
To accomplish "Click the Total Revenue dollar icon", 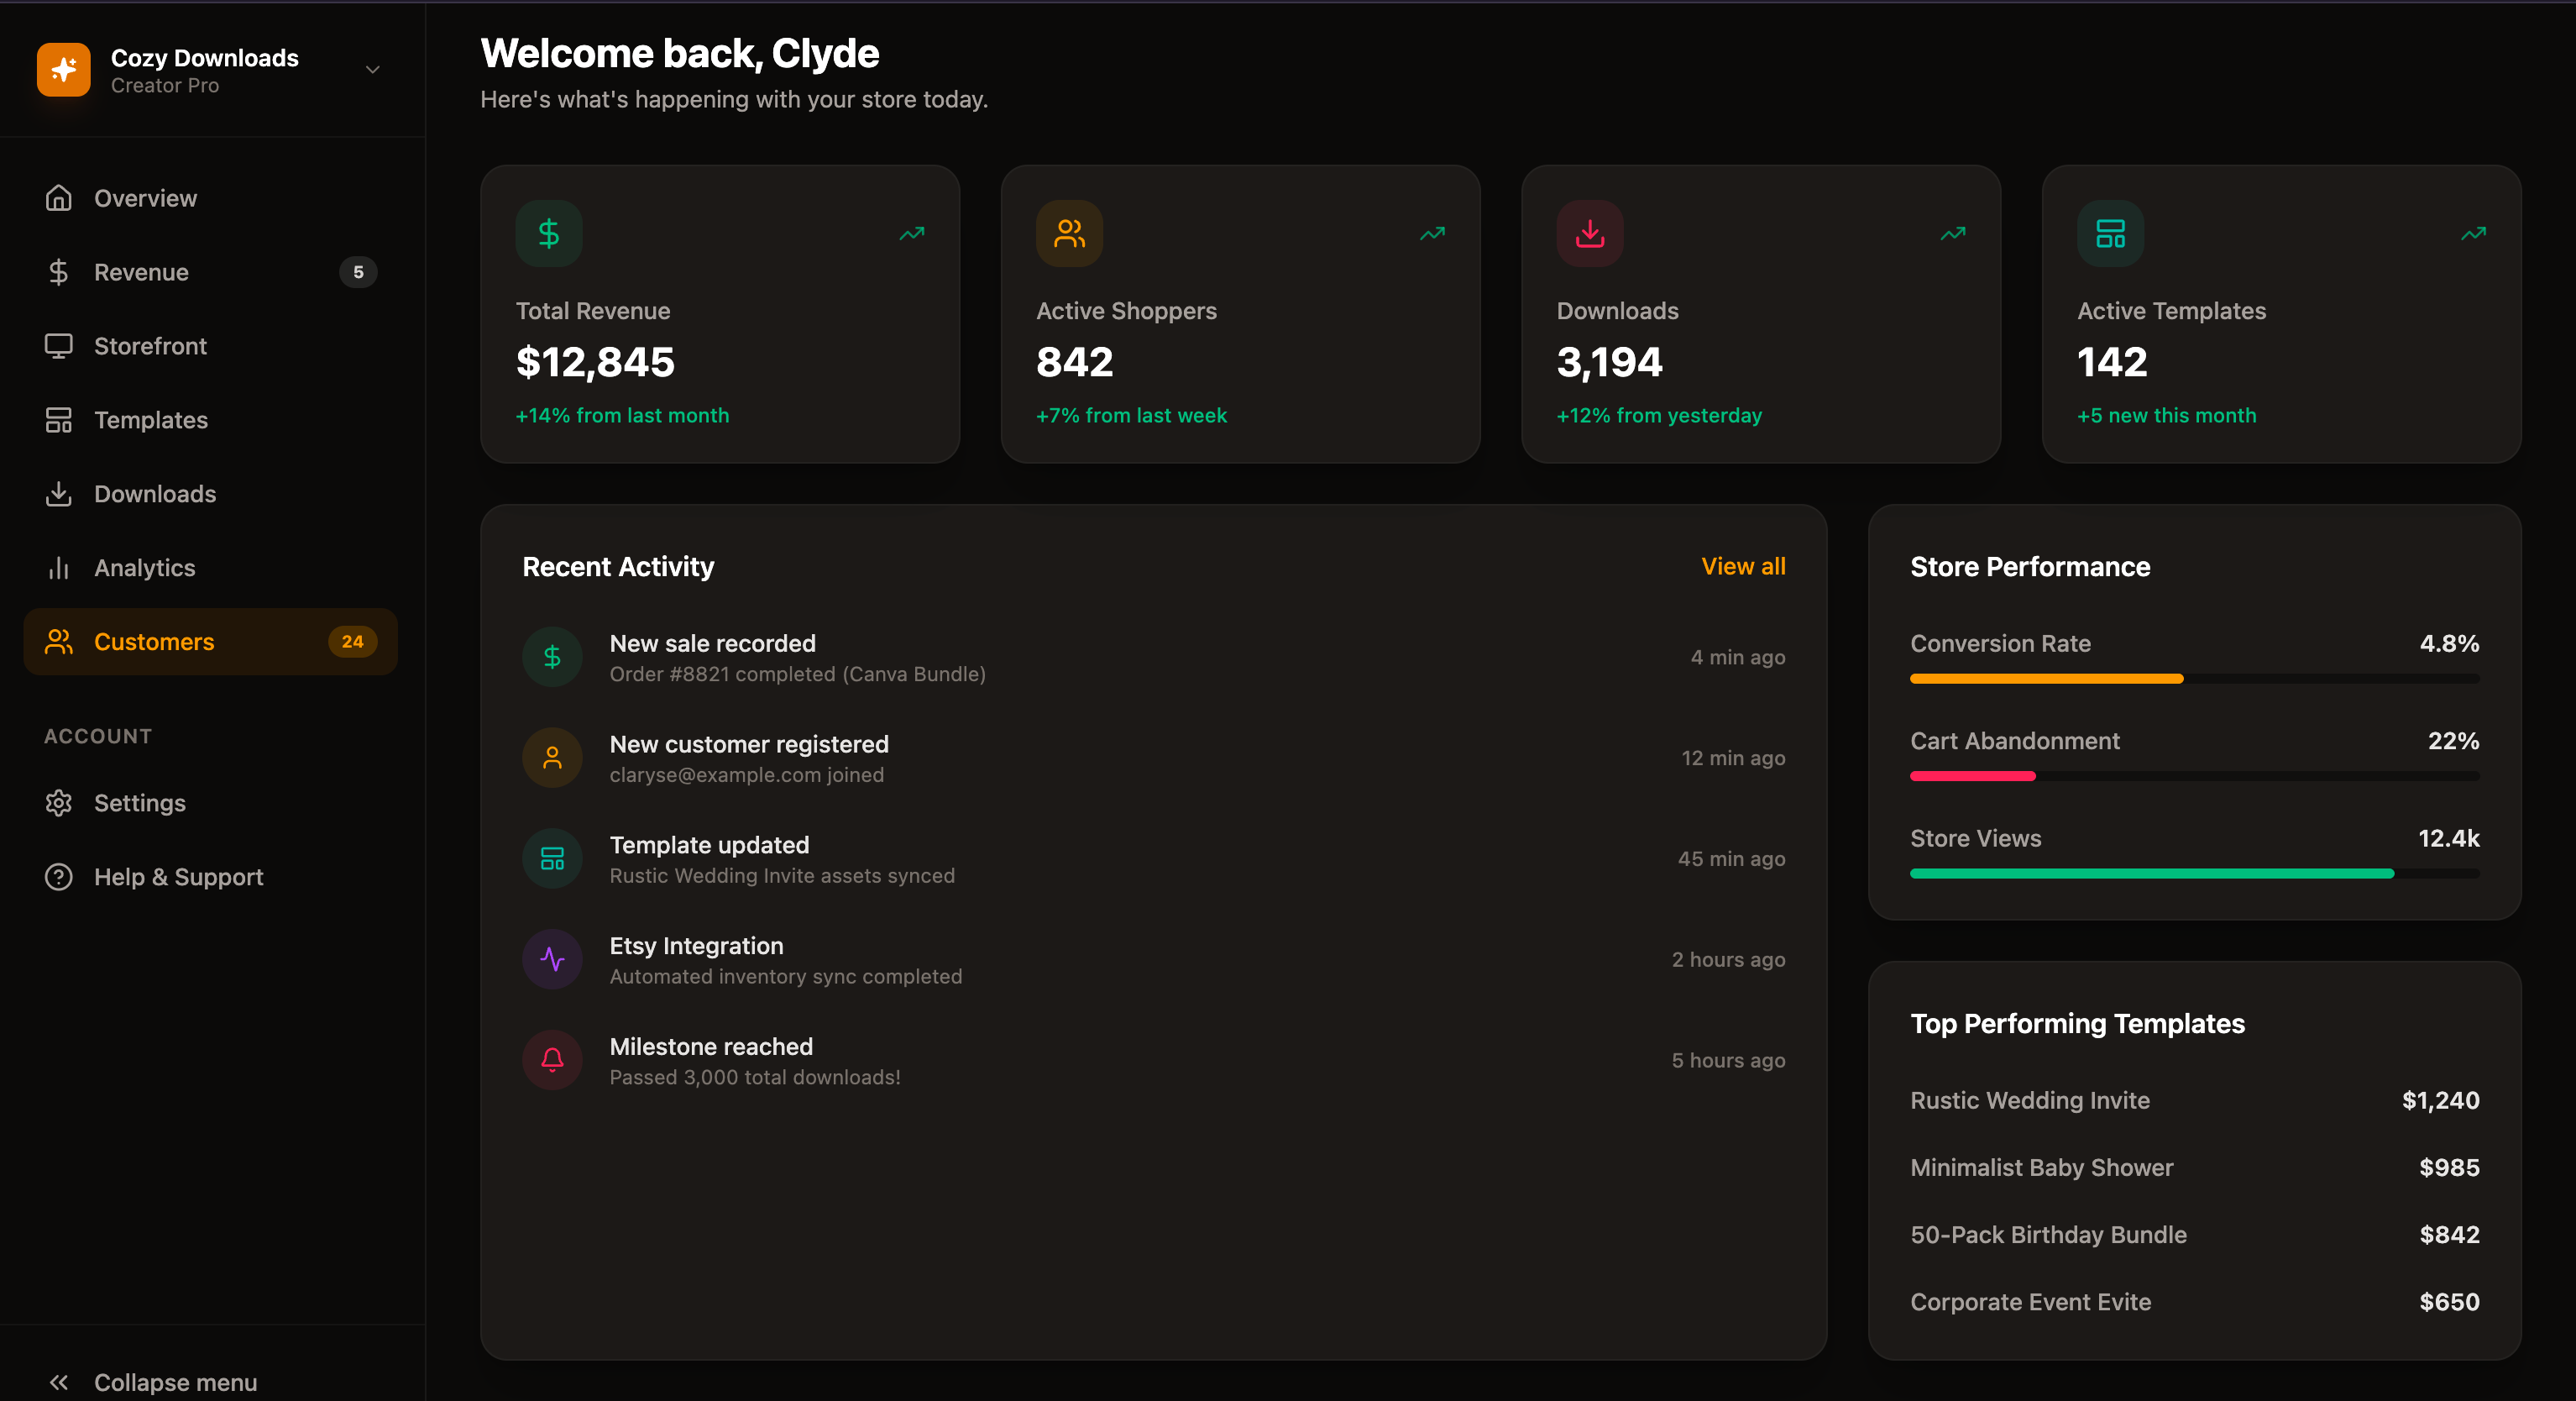I will (549, 234).
